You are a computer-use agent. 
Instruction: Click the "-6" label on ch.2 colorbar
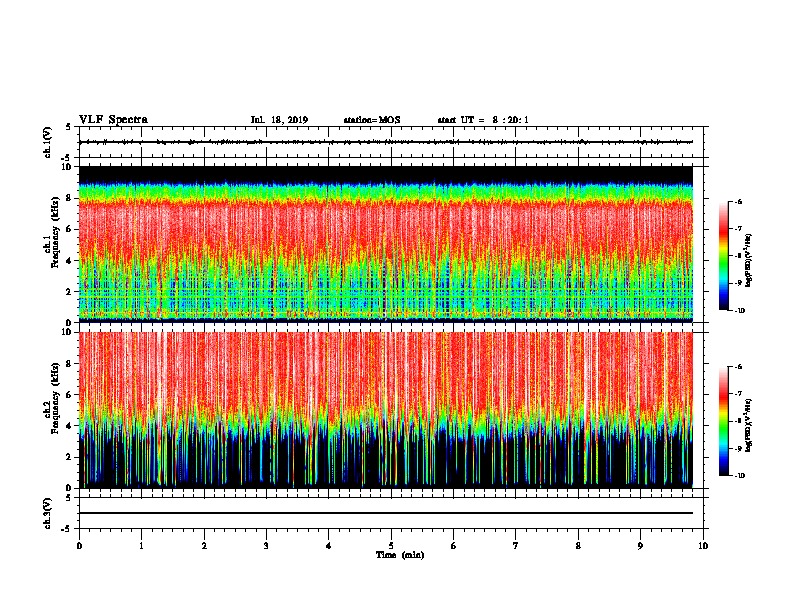738,367
